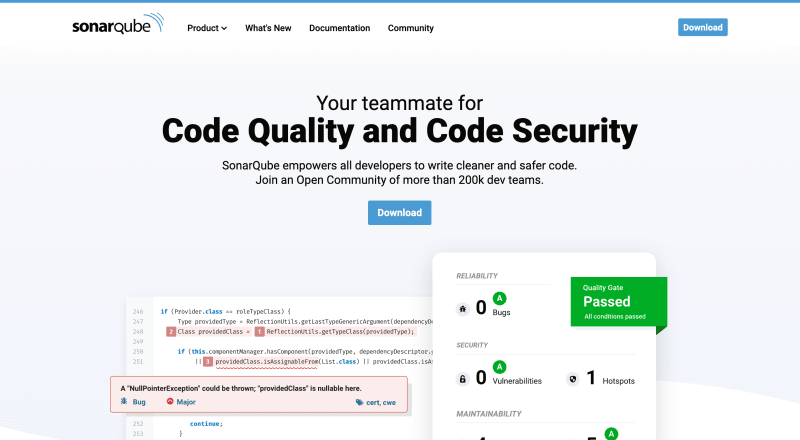
Task: Click the green A rating above Bugs
Action: point(499,298)
